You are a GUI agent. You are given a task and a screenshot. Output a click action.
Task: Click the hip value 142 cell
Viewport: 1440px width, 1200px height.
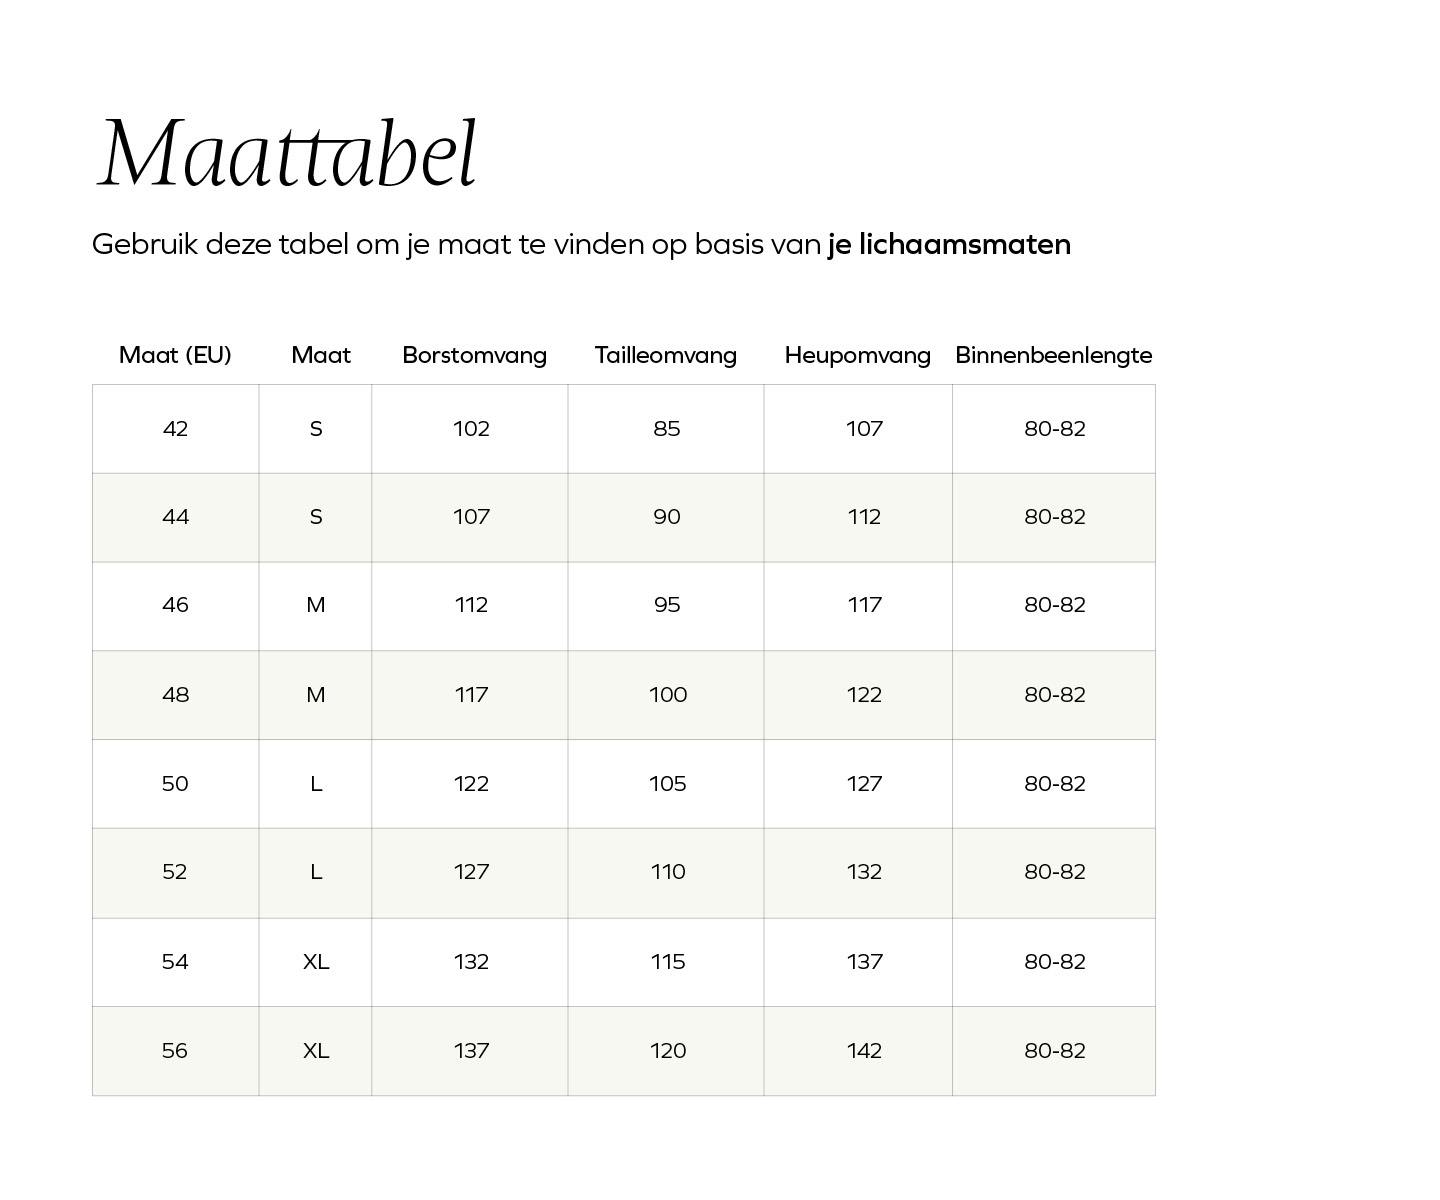(864, 1051)
